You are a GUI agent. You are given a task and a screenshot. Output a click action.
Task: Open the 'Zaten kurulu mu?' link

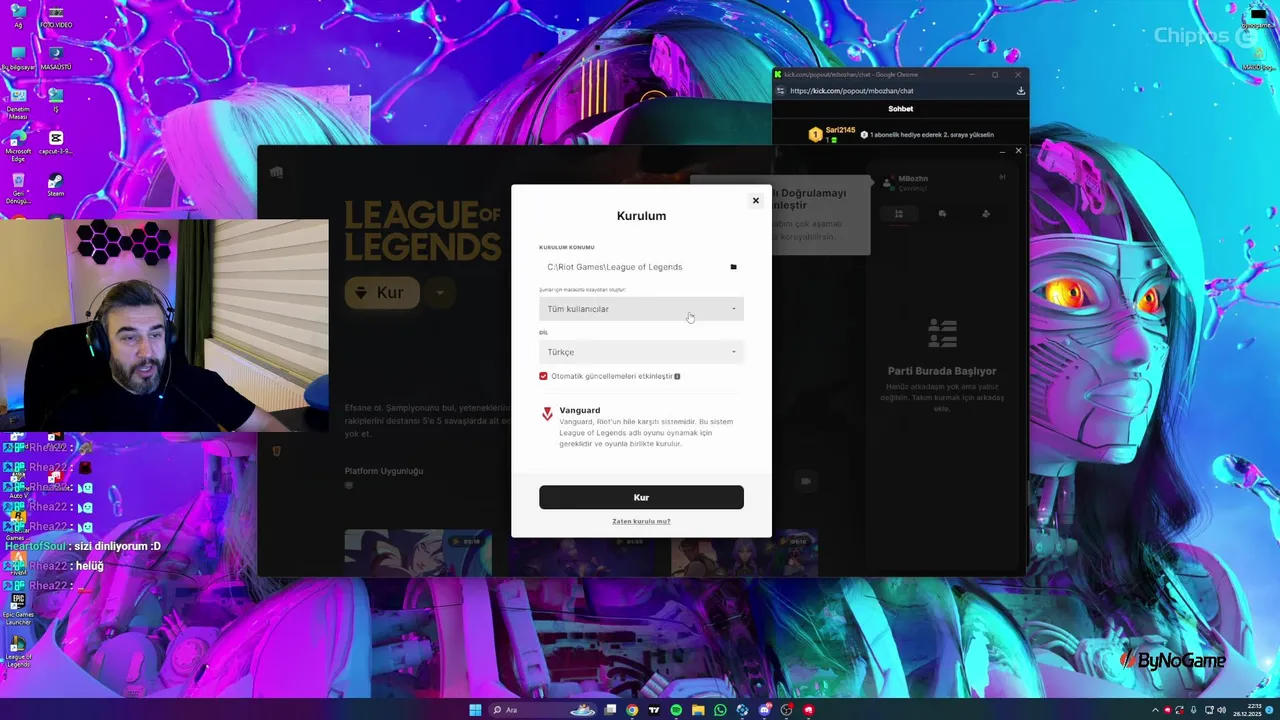click(641, 521)
